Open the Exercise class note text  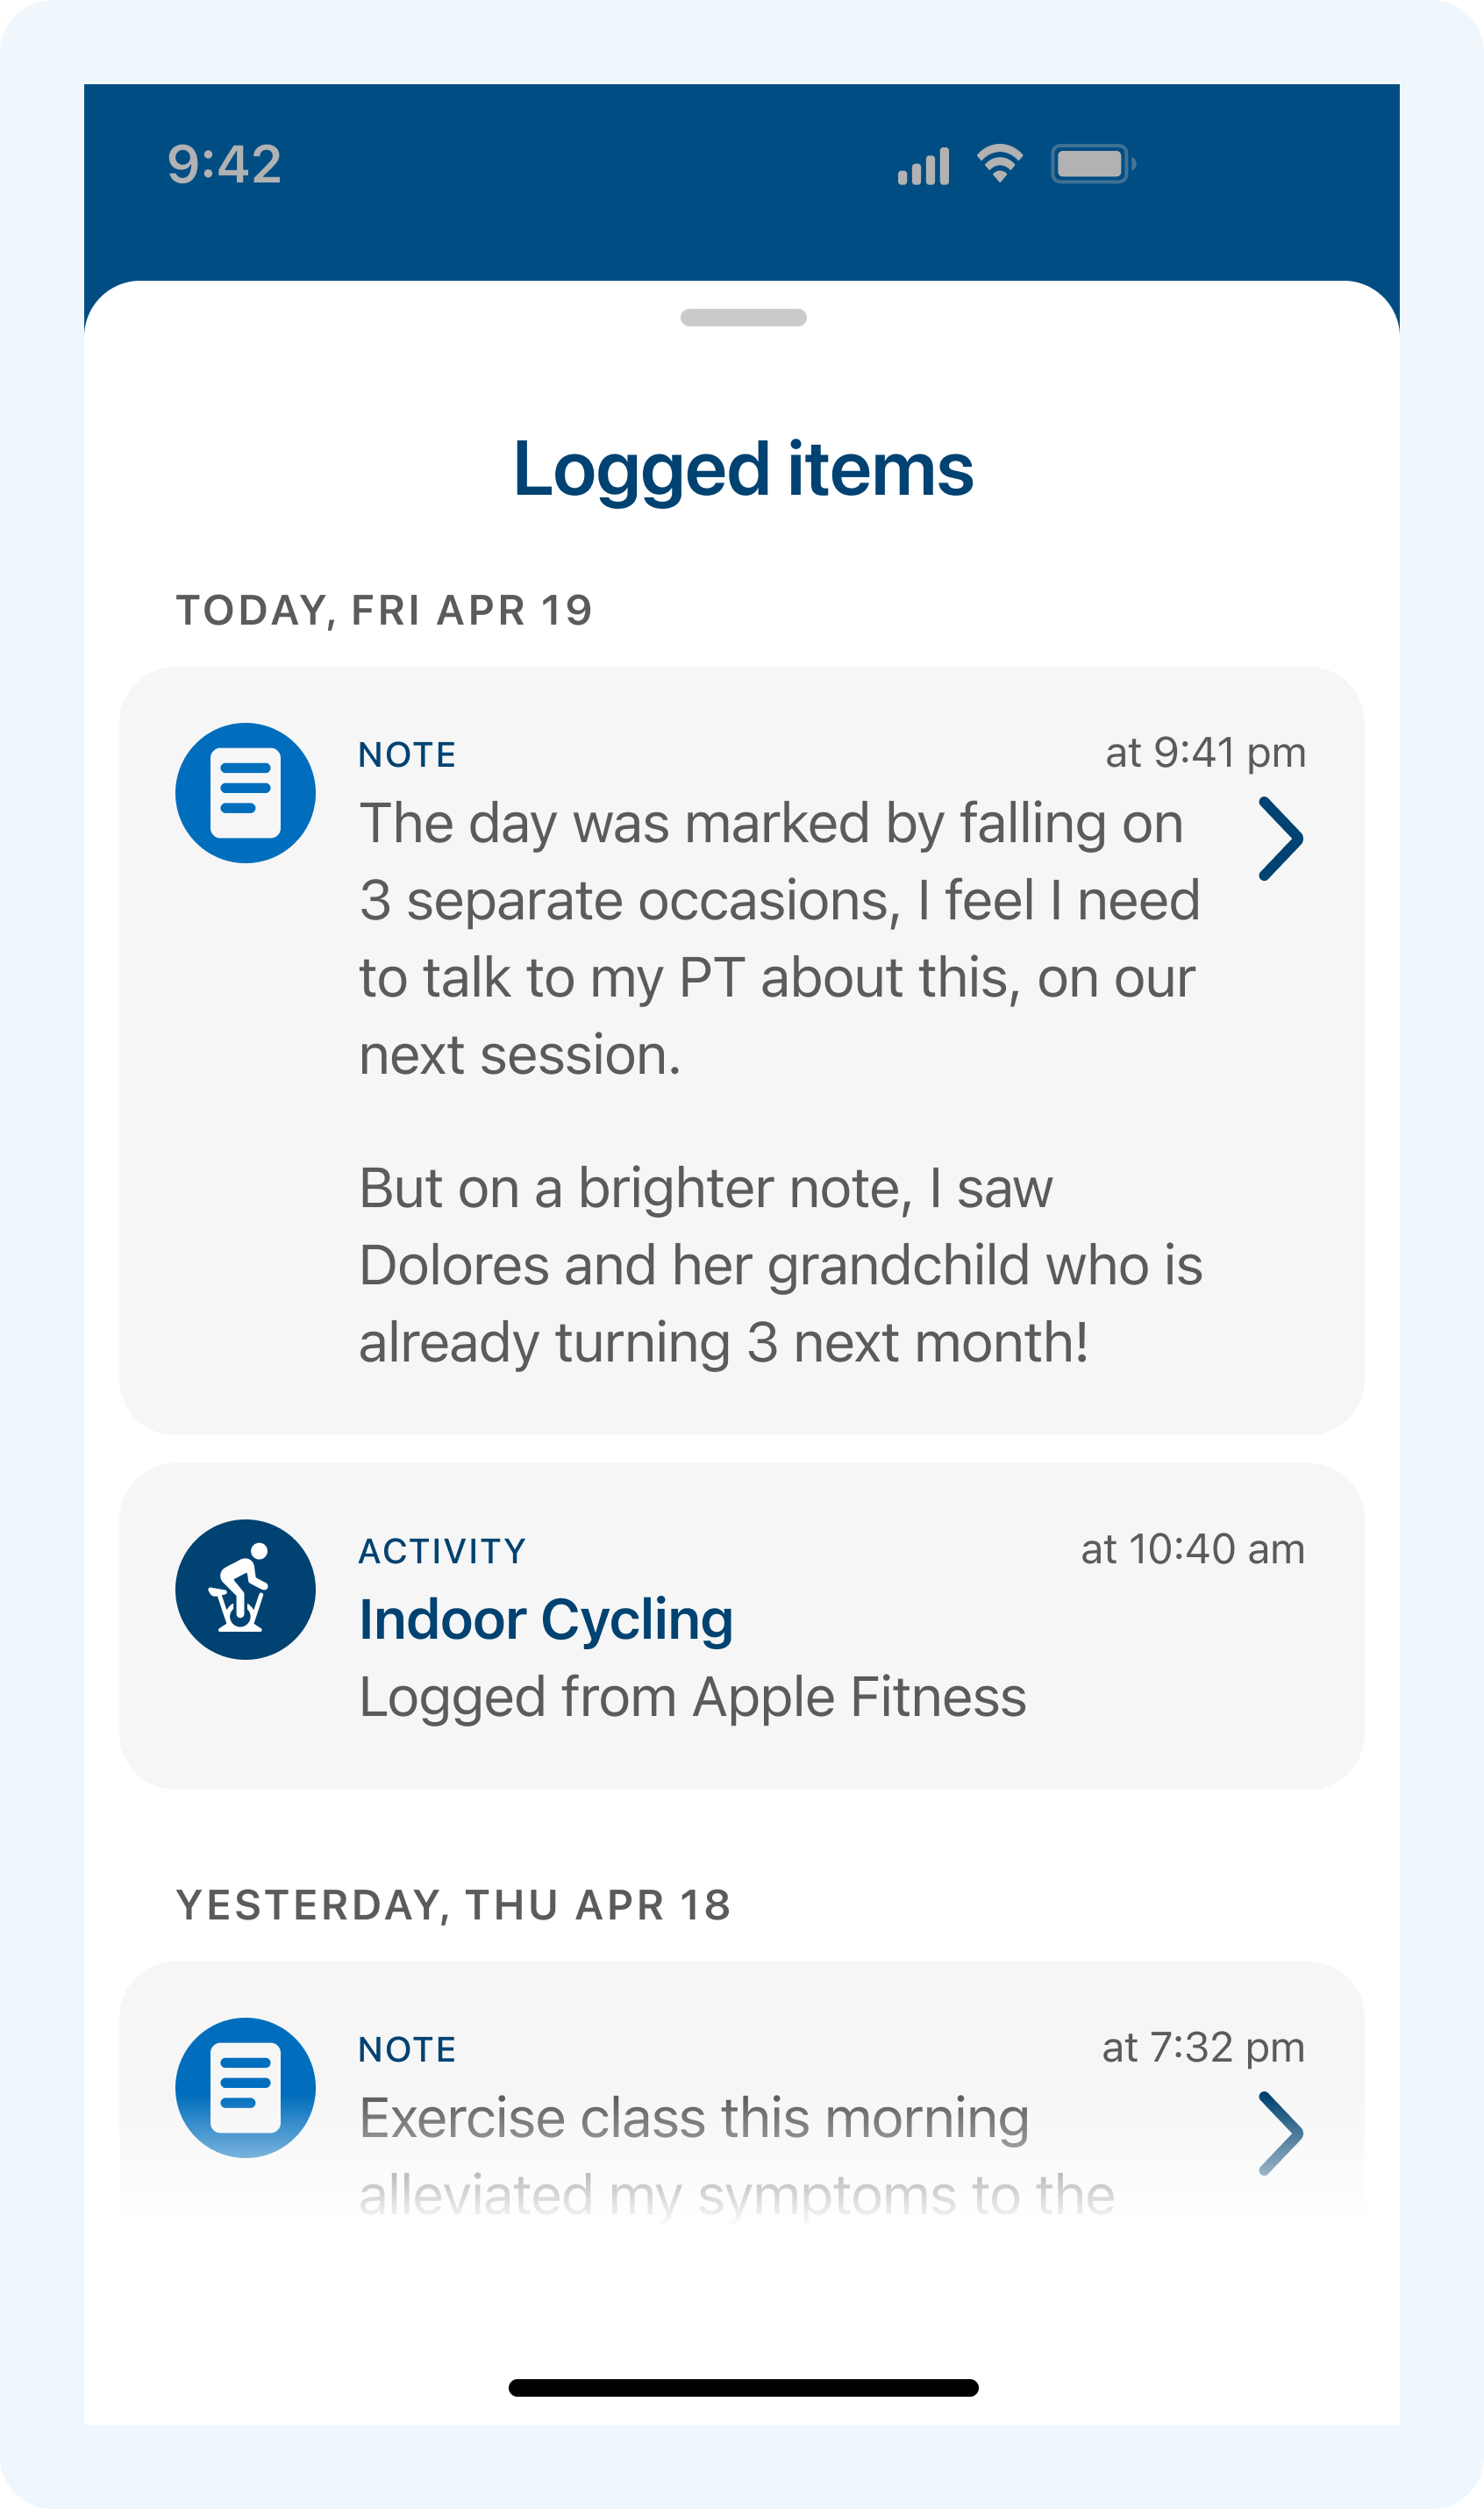point(694,2117)
